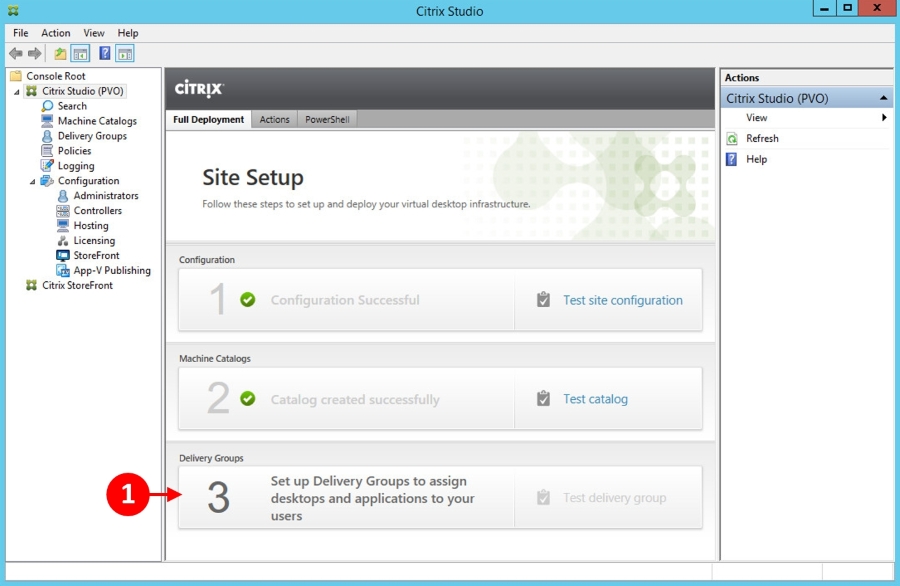Select the Administrators node icon

pos(63,196)
